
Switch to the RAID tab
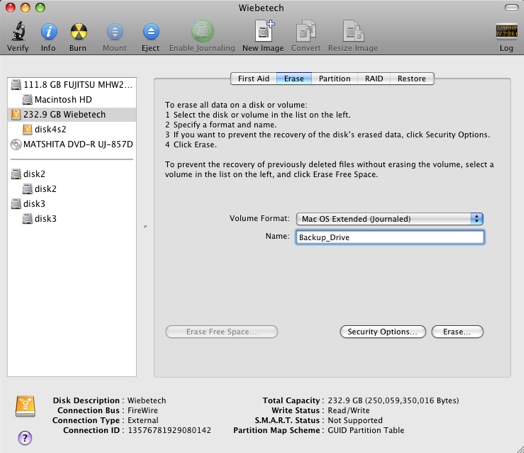pyautogui.click(x=374, y=79)
